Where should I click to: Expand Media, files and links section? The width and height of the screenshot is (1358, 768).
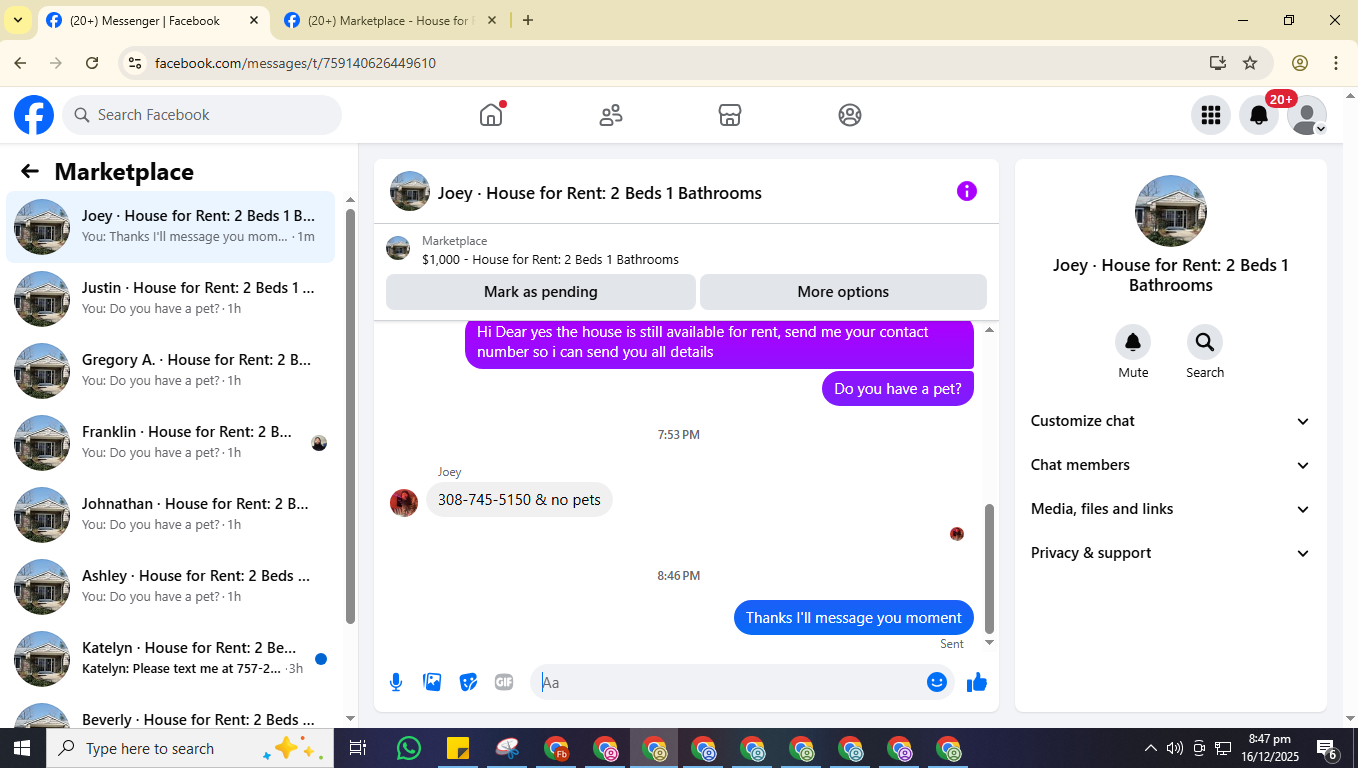(1171, 509)
